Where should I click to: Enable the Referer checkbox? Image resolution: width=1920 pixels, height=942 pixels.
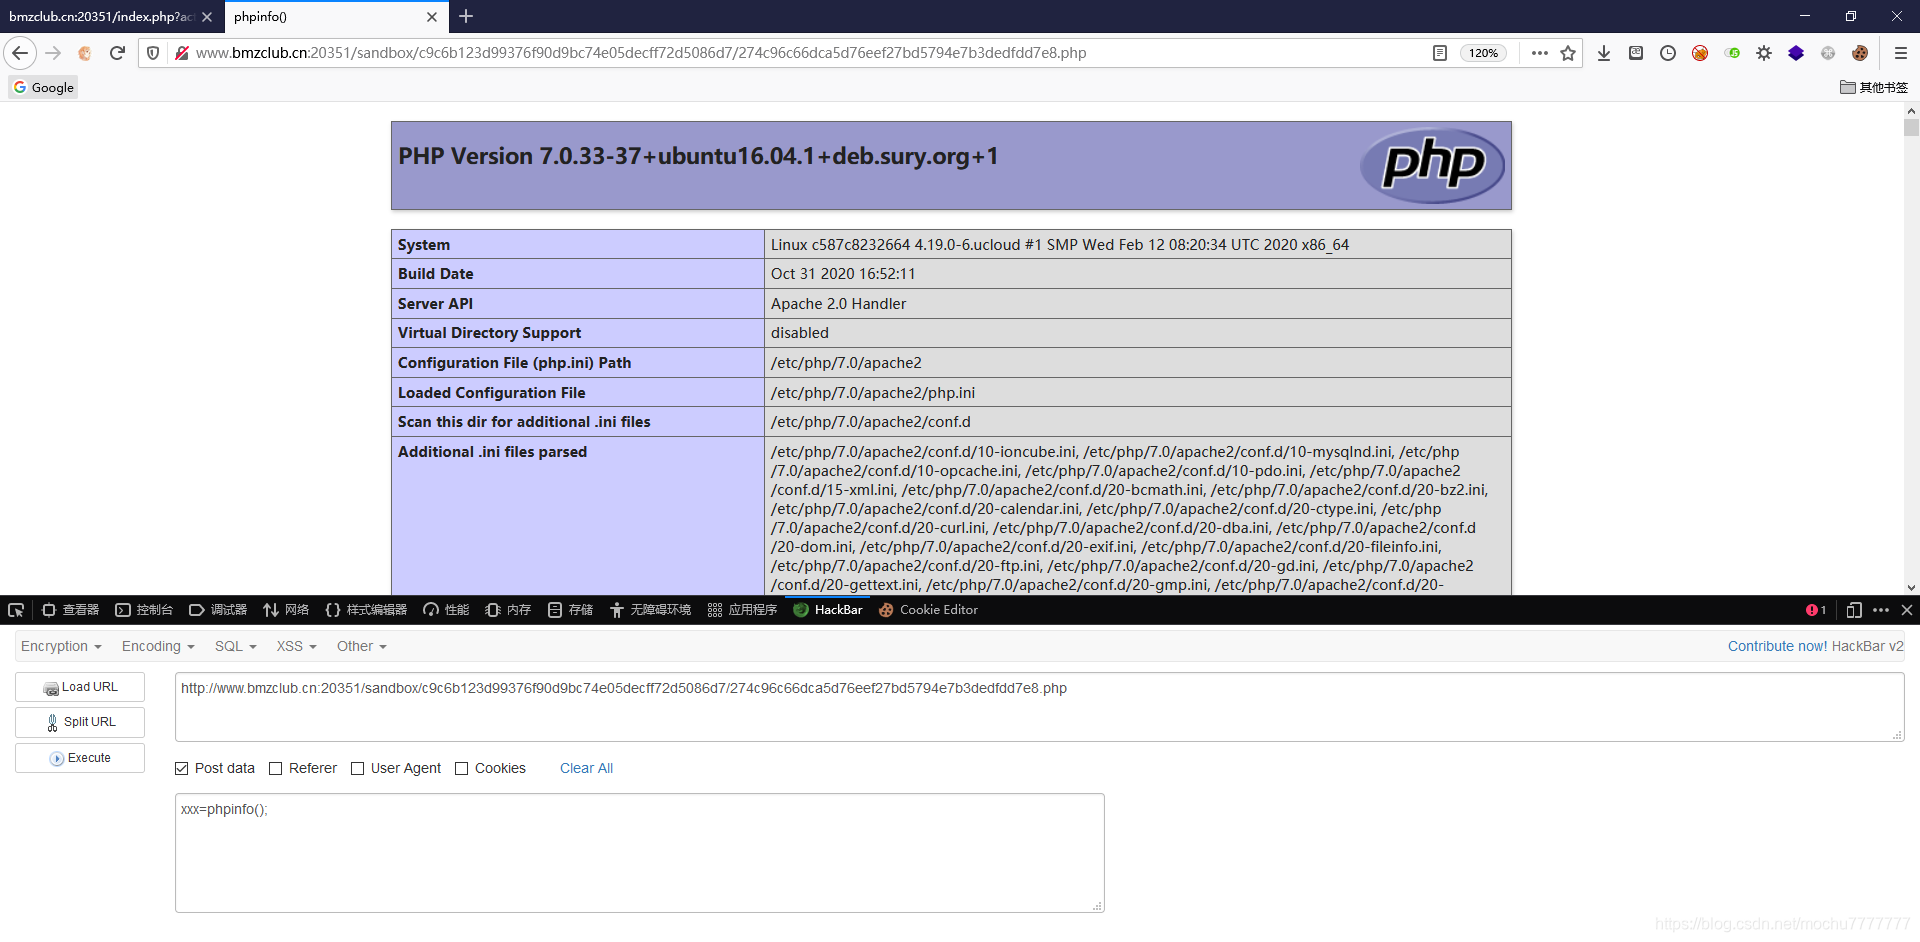pos(275,768)
